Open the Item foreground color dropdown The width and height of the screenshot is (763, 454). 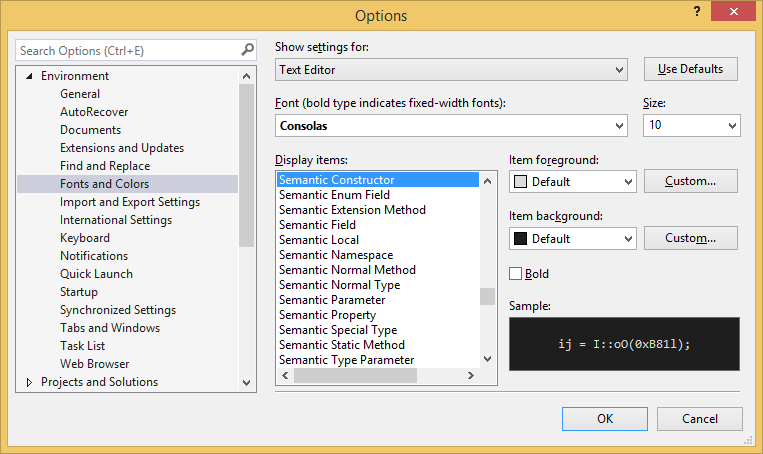coord(573,182)
